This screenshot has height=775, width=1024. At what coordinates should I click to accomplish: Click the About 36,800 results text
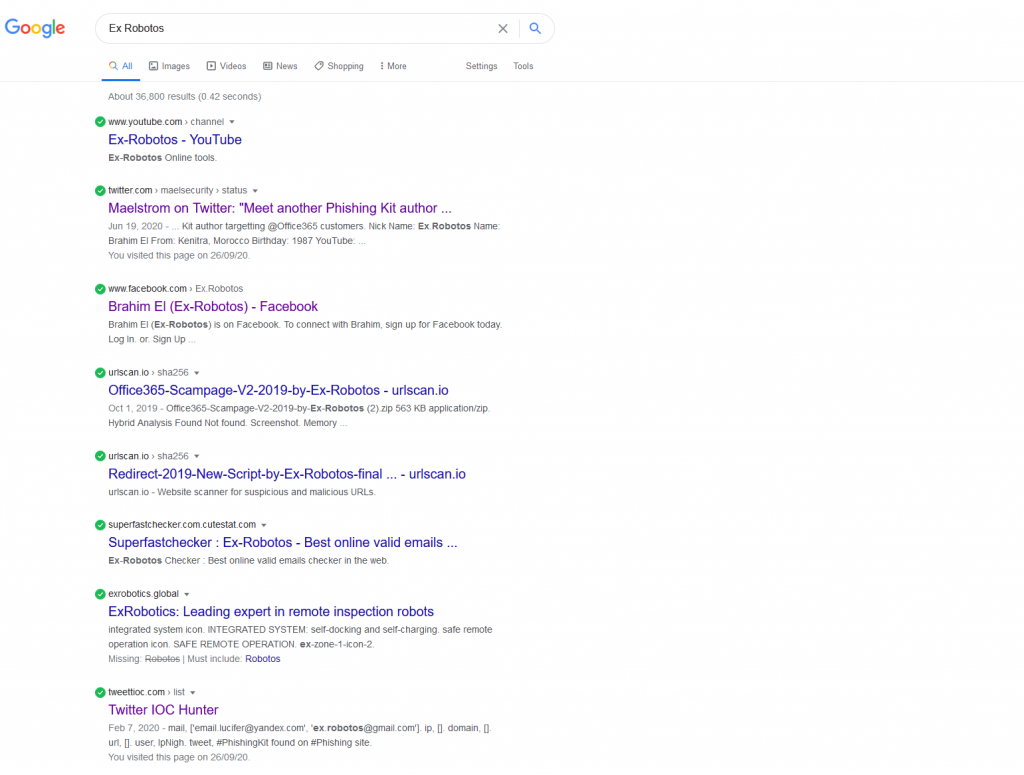point(185,97)
